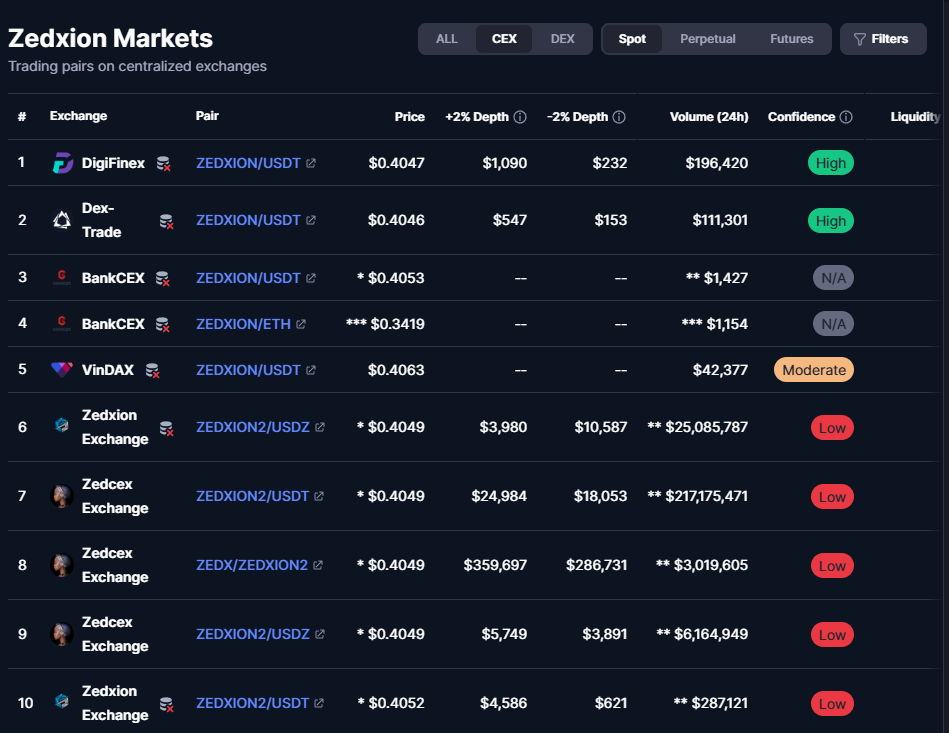Click the N/A badge in row 3
Screen dimensions: 949x733
[x=833, y=278]
